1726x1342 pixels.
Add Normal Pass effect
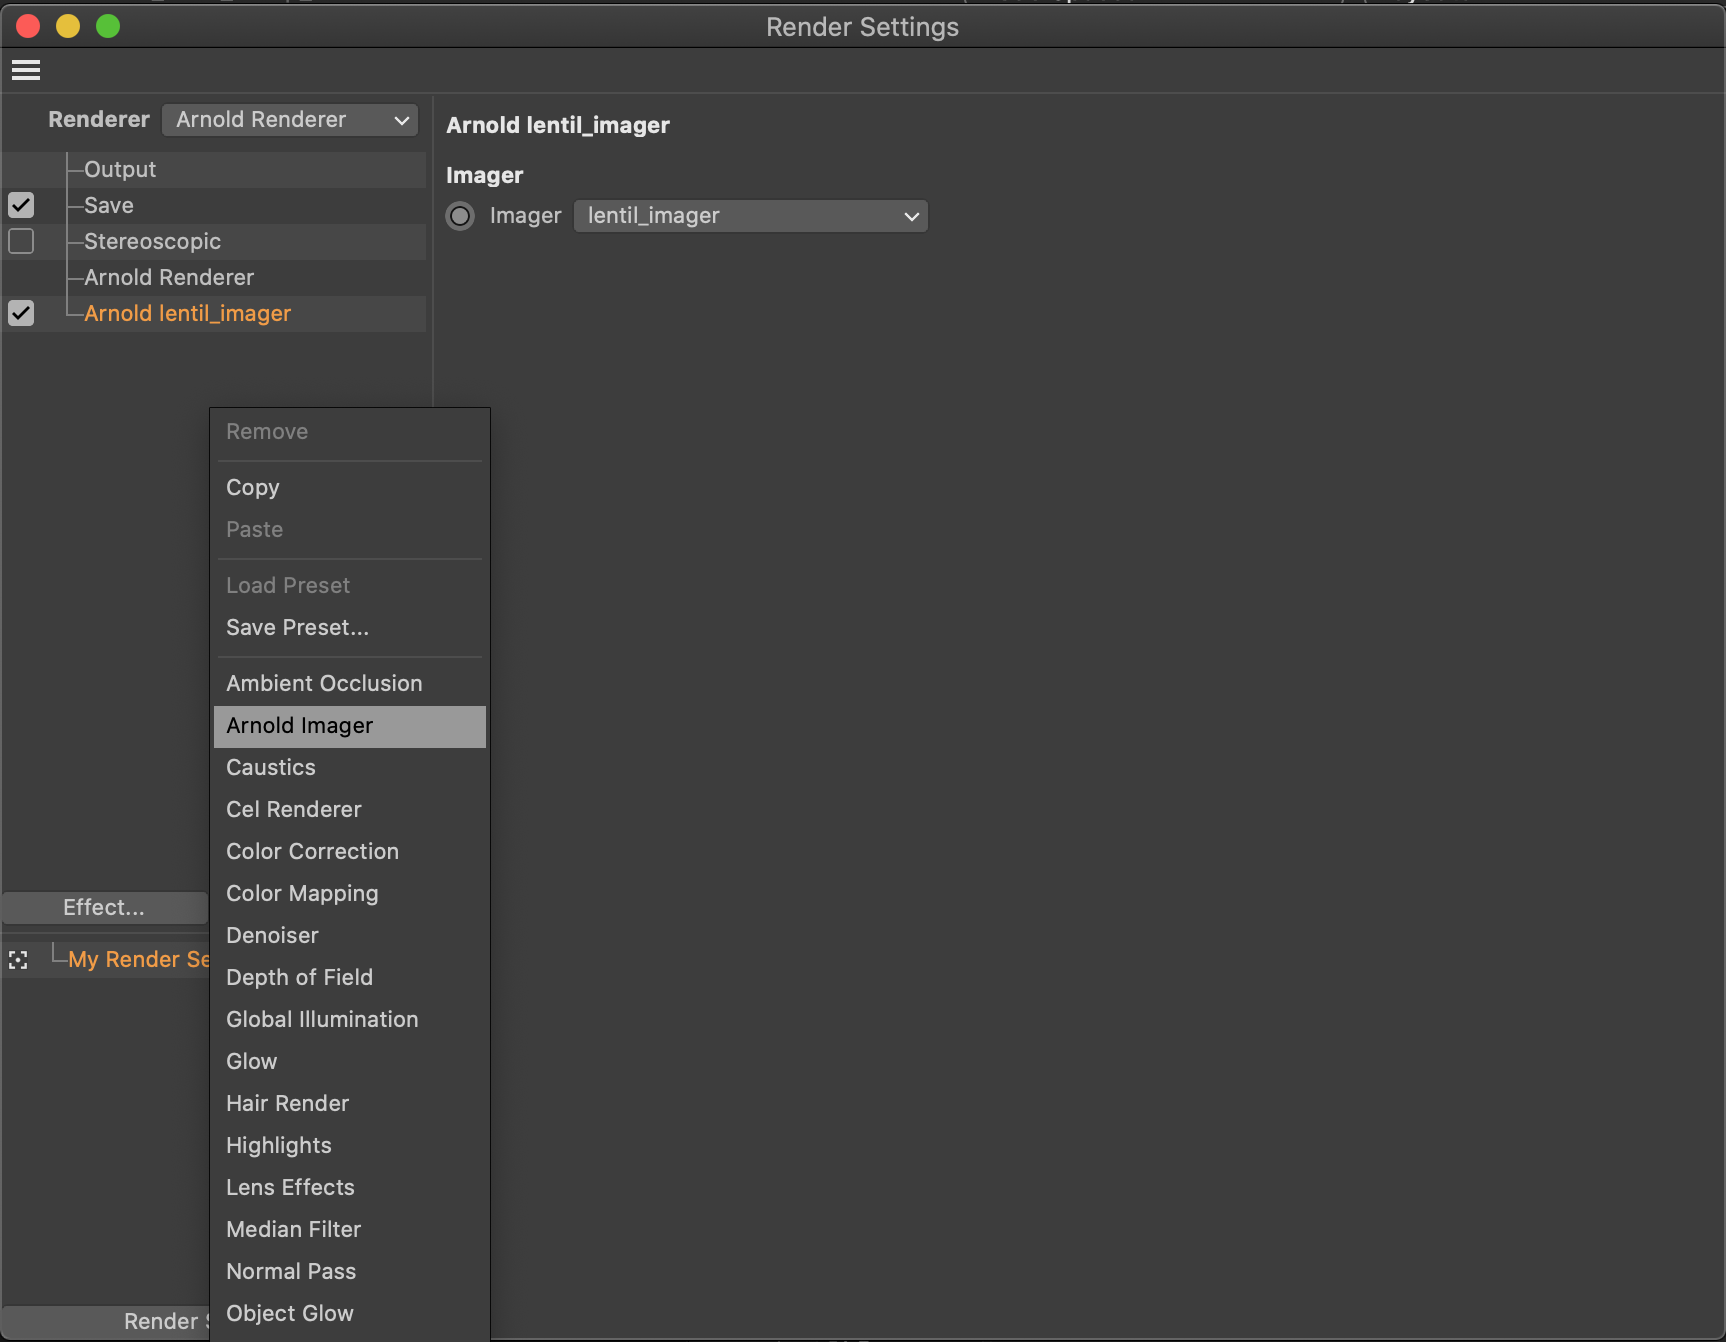(350, 1272)
